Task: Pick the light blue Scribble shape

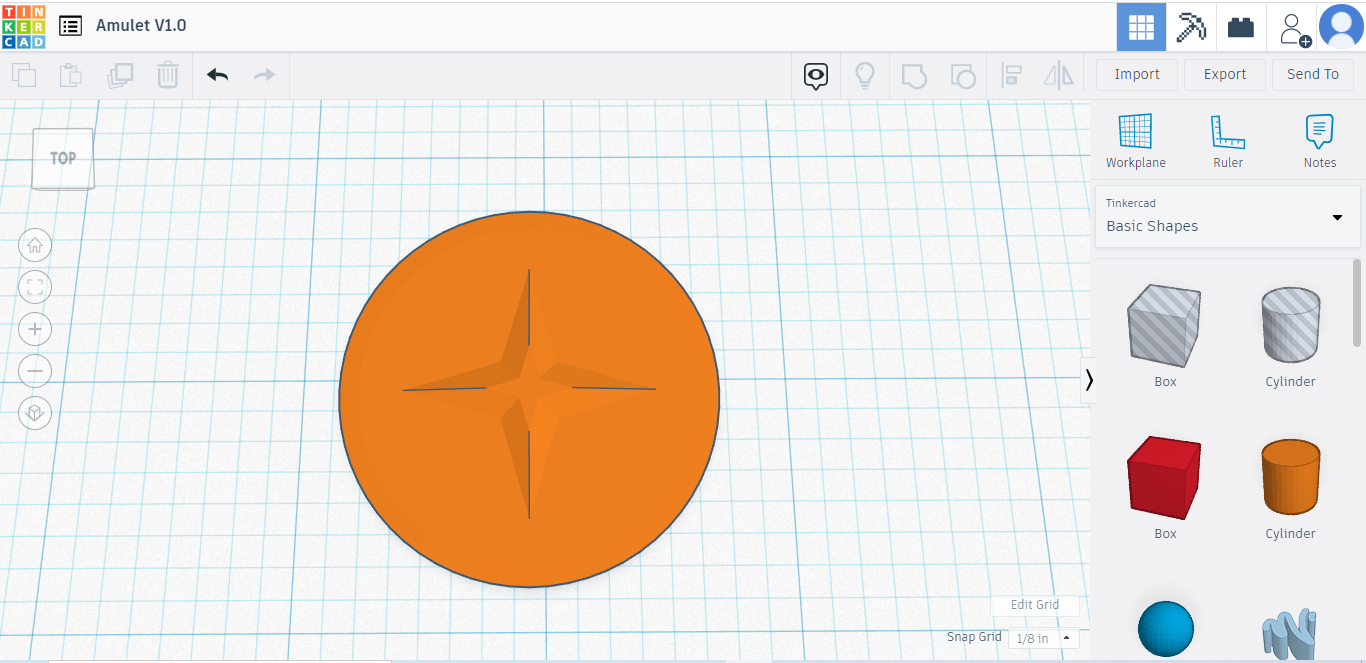Action: click(x=1290, y=632)
